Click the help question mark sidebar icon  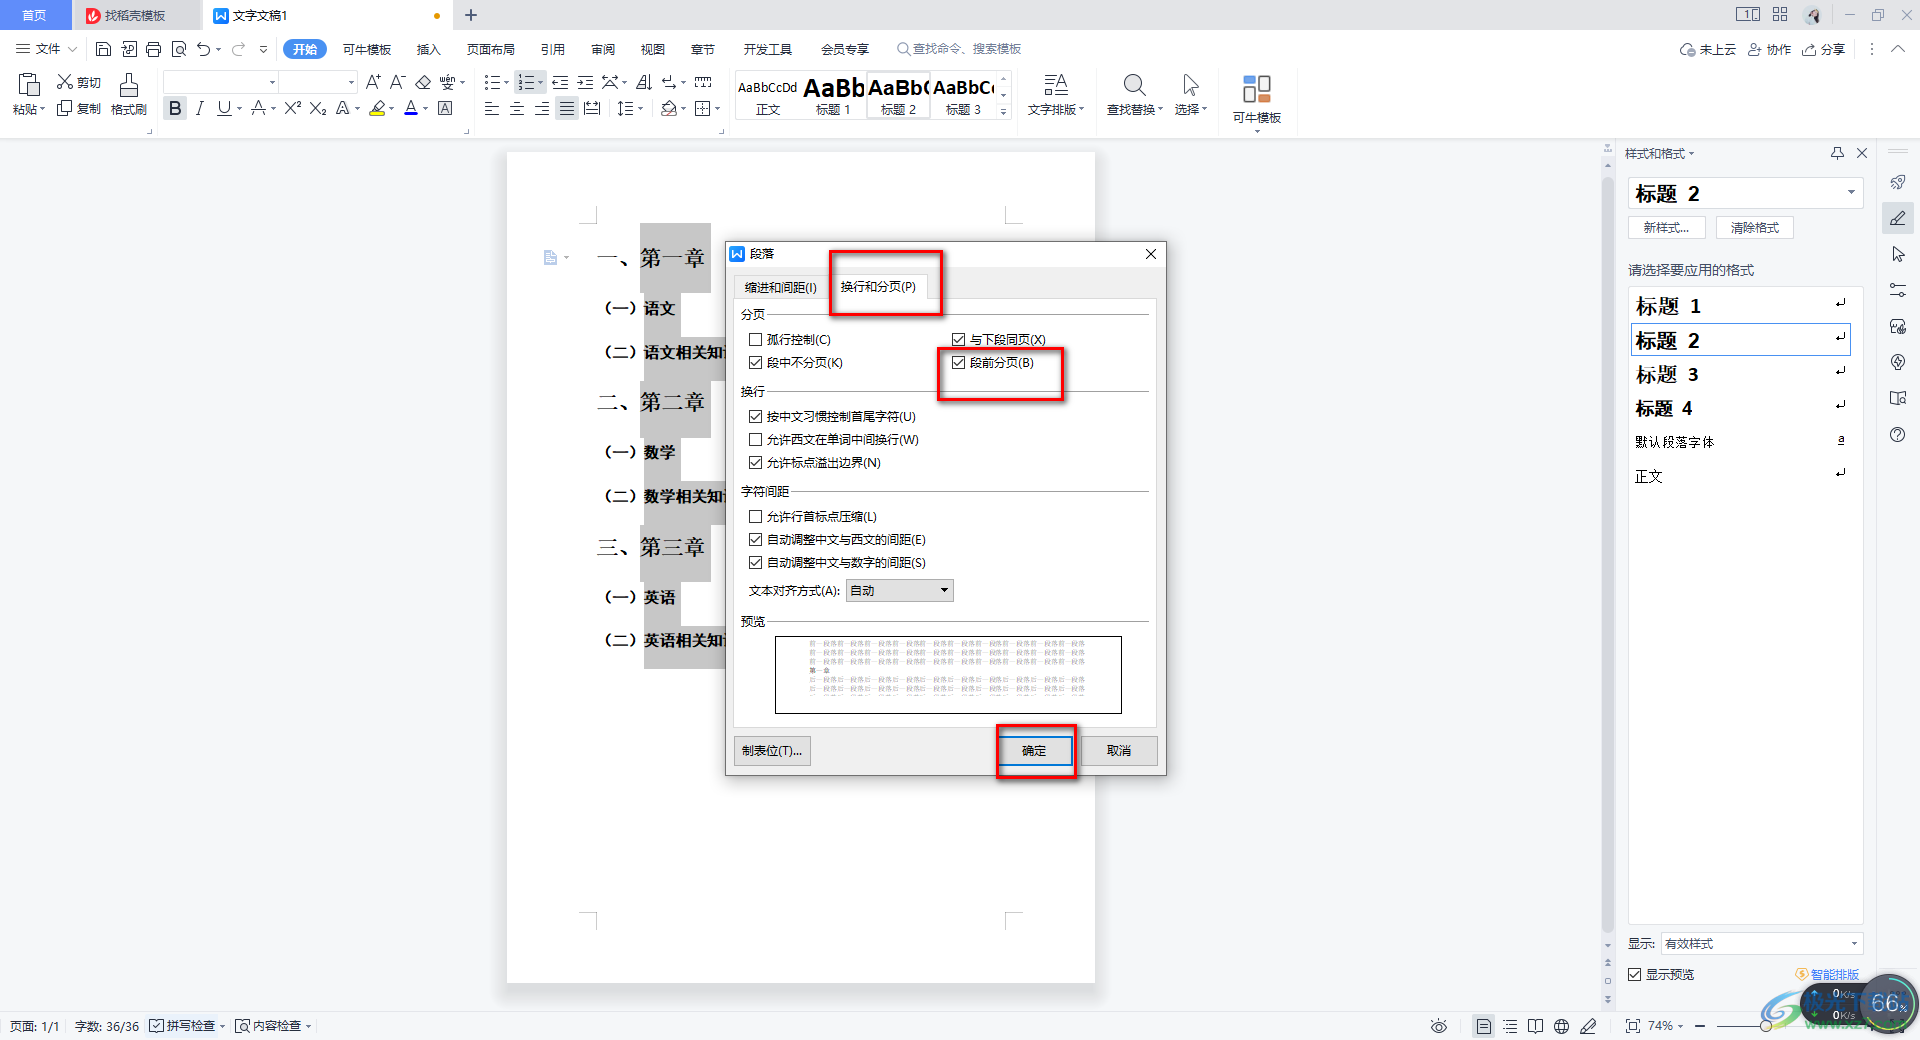coord(1898,434)
